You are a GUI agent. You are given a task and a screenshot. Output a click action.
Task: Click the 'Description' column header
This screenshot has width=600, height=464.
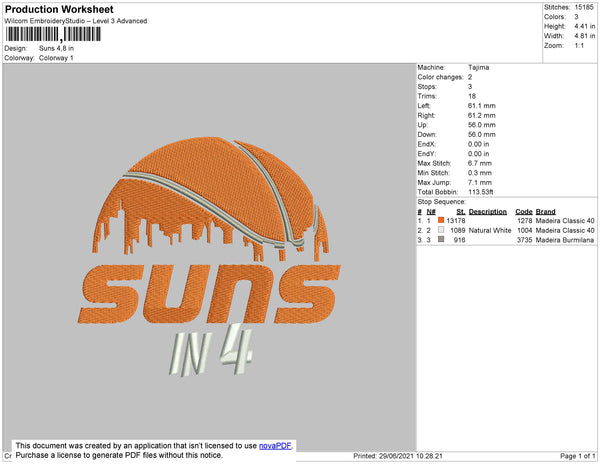[x=488, y=212]
